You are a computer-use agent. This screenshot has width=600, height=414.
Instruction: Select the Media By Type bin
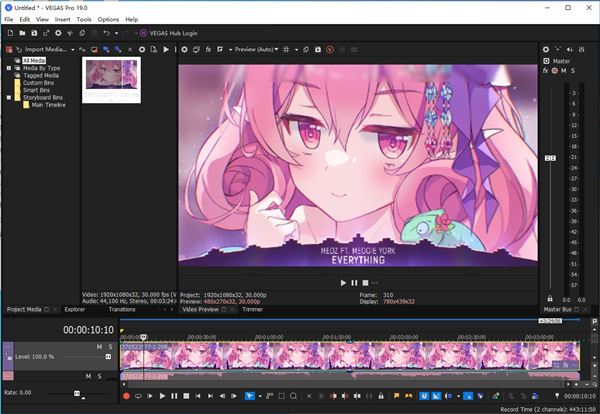[x=41, y=68]
